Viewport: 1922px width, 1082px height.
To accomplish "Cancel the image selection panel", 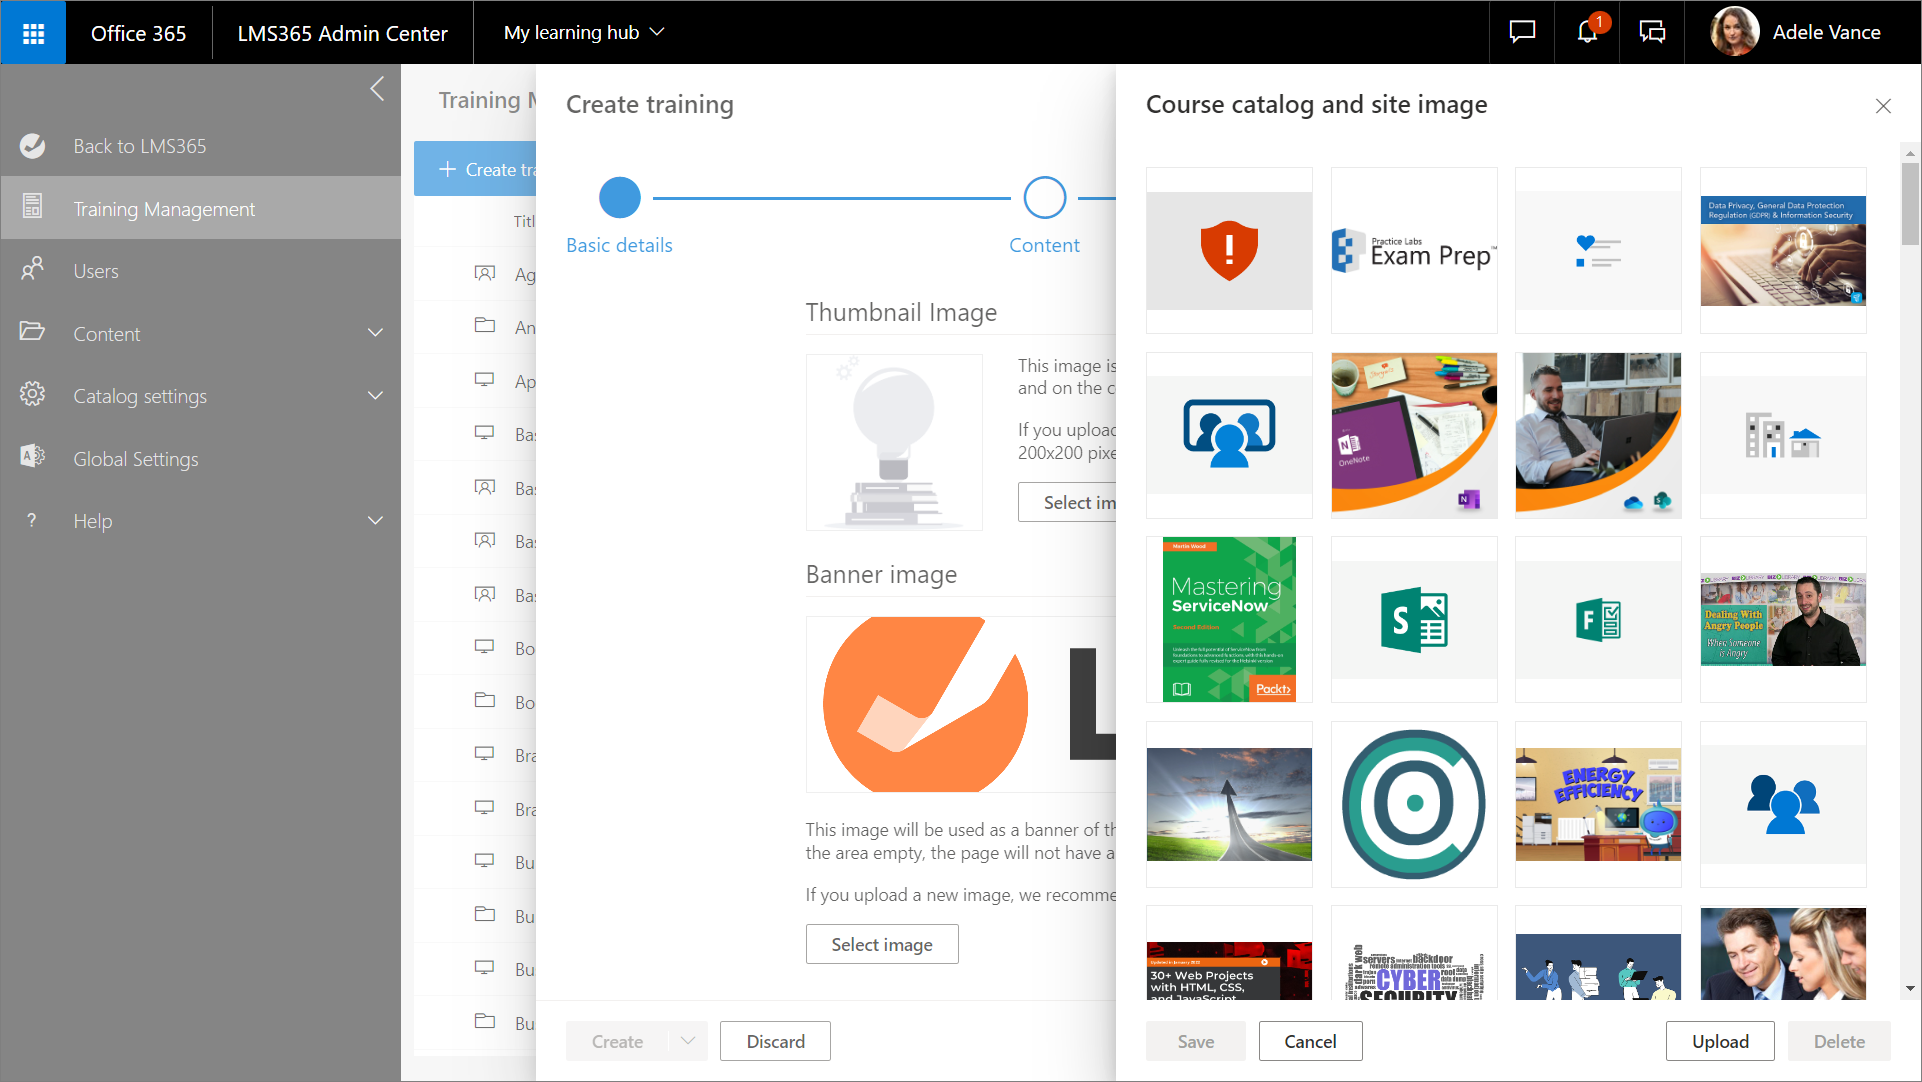I will [1310, 1041].
